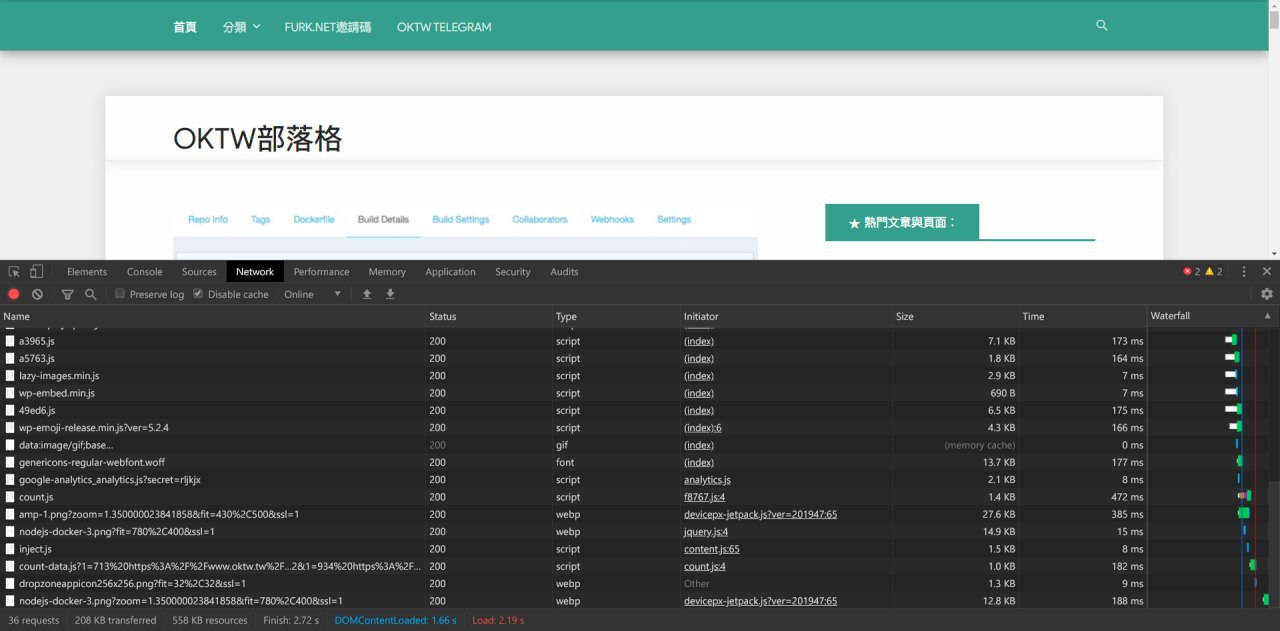Click the OKTW部落格 site title
The height and width of the screenshot is (631, 1280).
pyautogui.click(x=258, y=138)
